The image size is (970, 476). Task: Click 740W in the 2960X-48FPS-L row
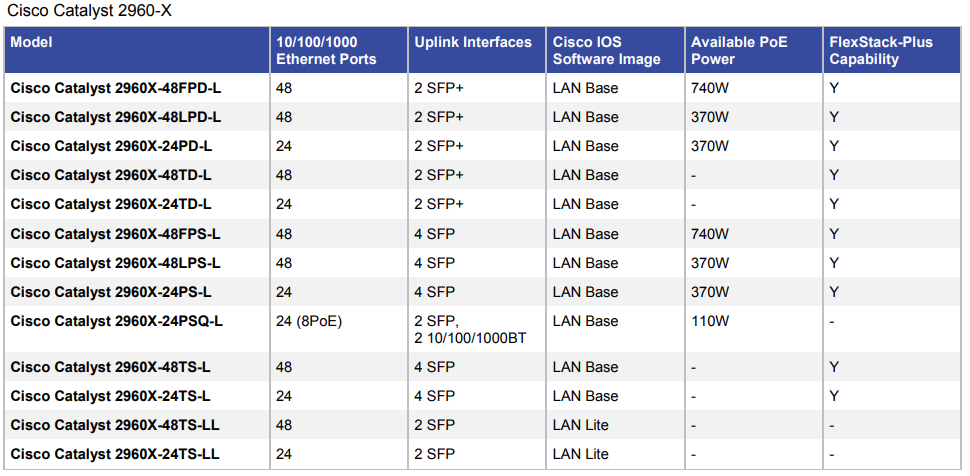point(710,234)
